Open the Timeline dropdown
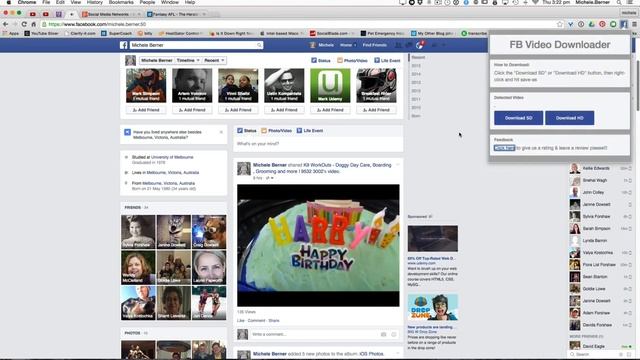Screen dimensions: 640x360 [188, 60]
